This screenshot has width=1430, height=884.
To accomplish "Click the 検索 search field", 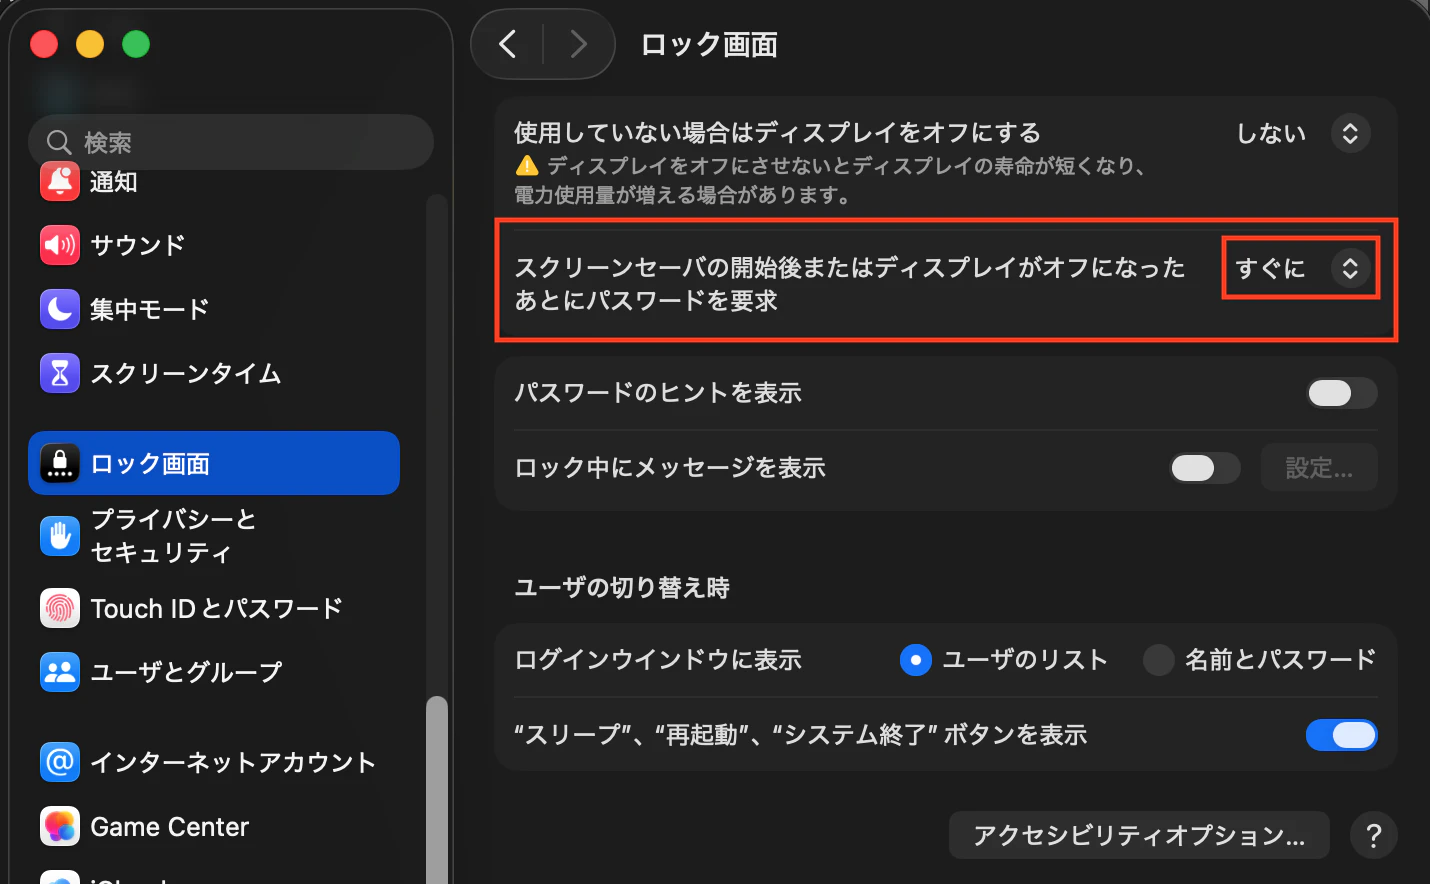I will 231,142.
